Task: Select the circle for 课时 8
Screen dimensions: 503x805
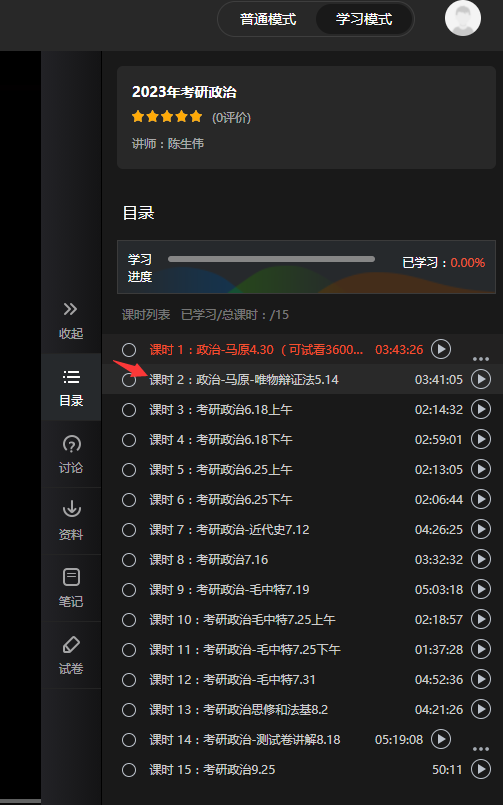Action: point(129,560)
